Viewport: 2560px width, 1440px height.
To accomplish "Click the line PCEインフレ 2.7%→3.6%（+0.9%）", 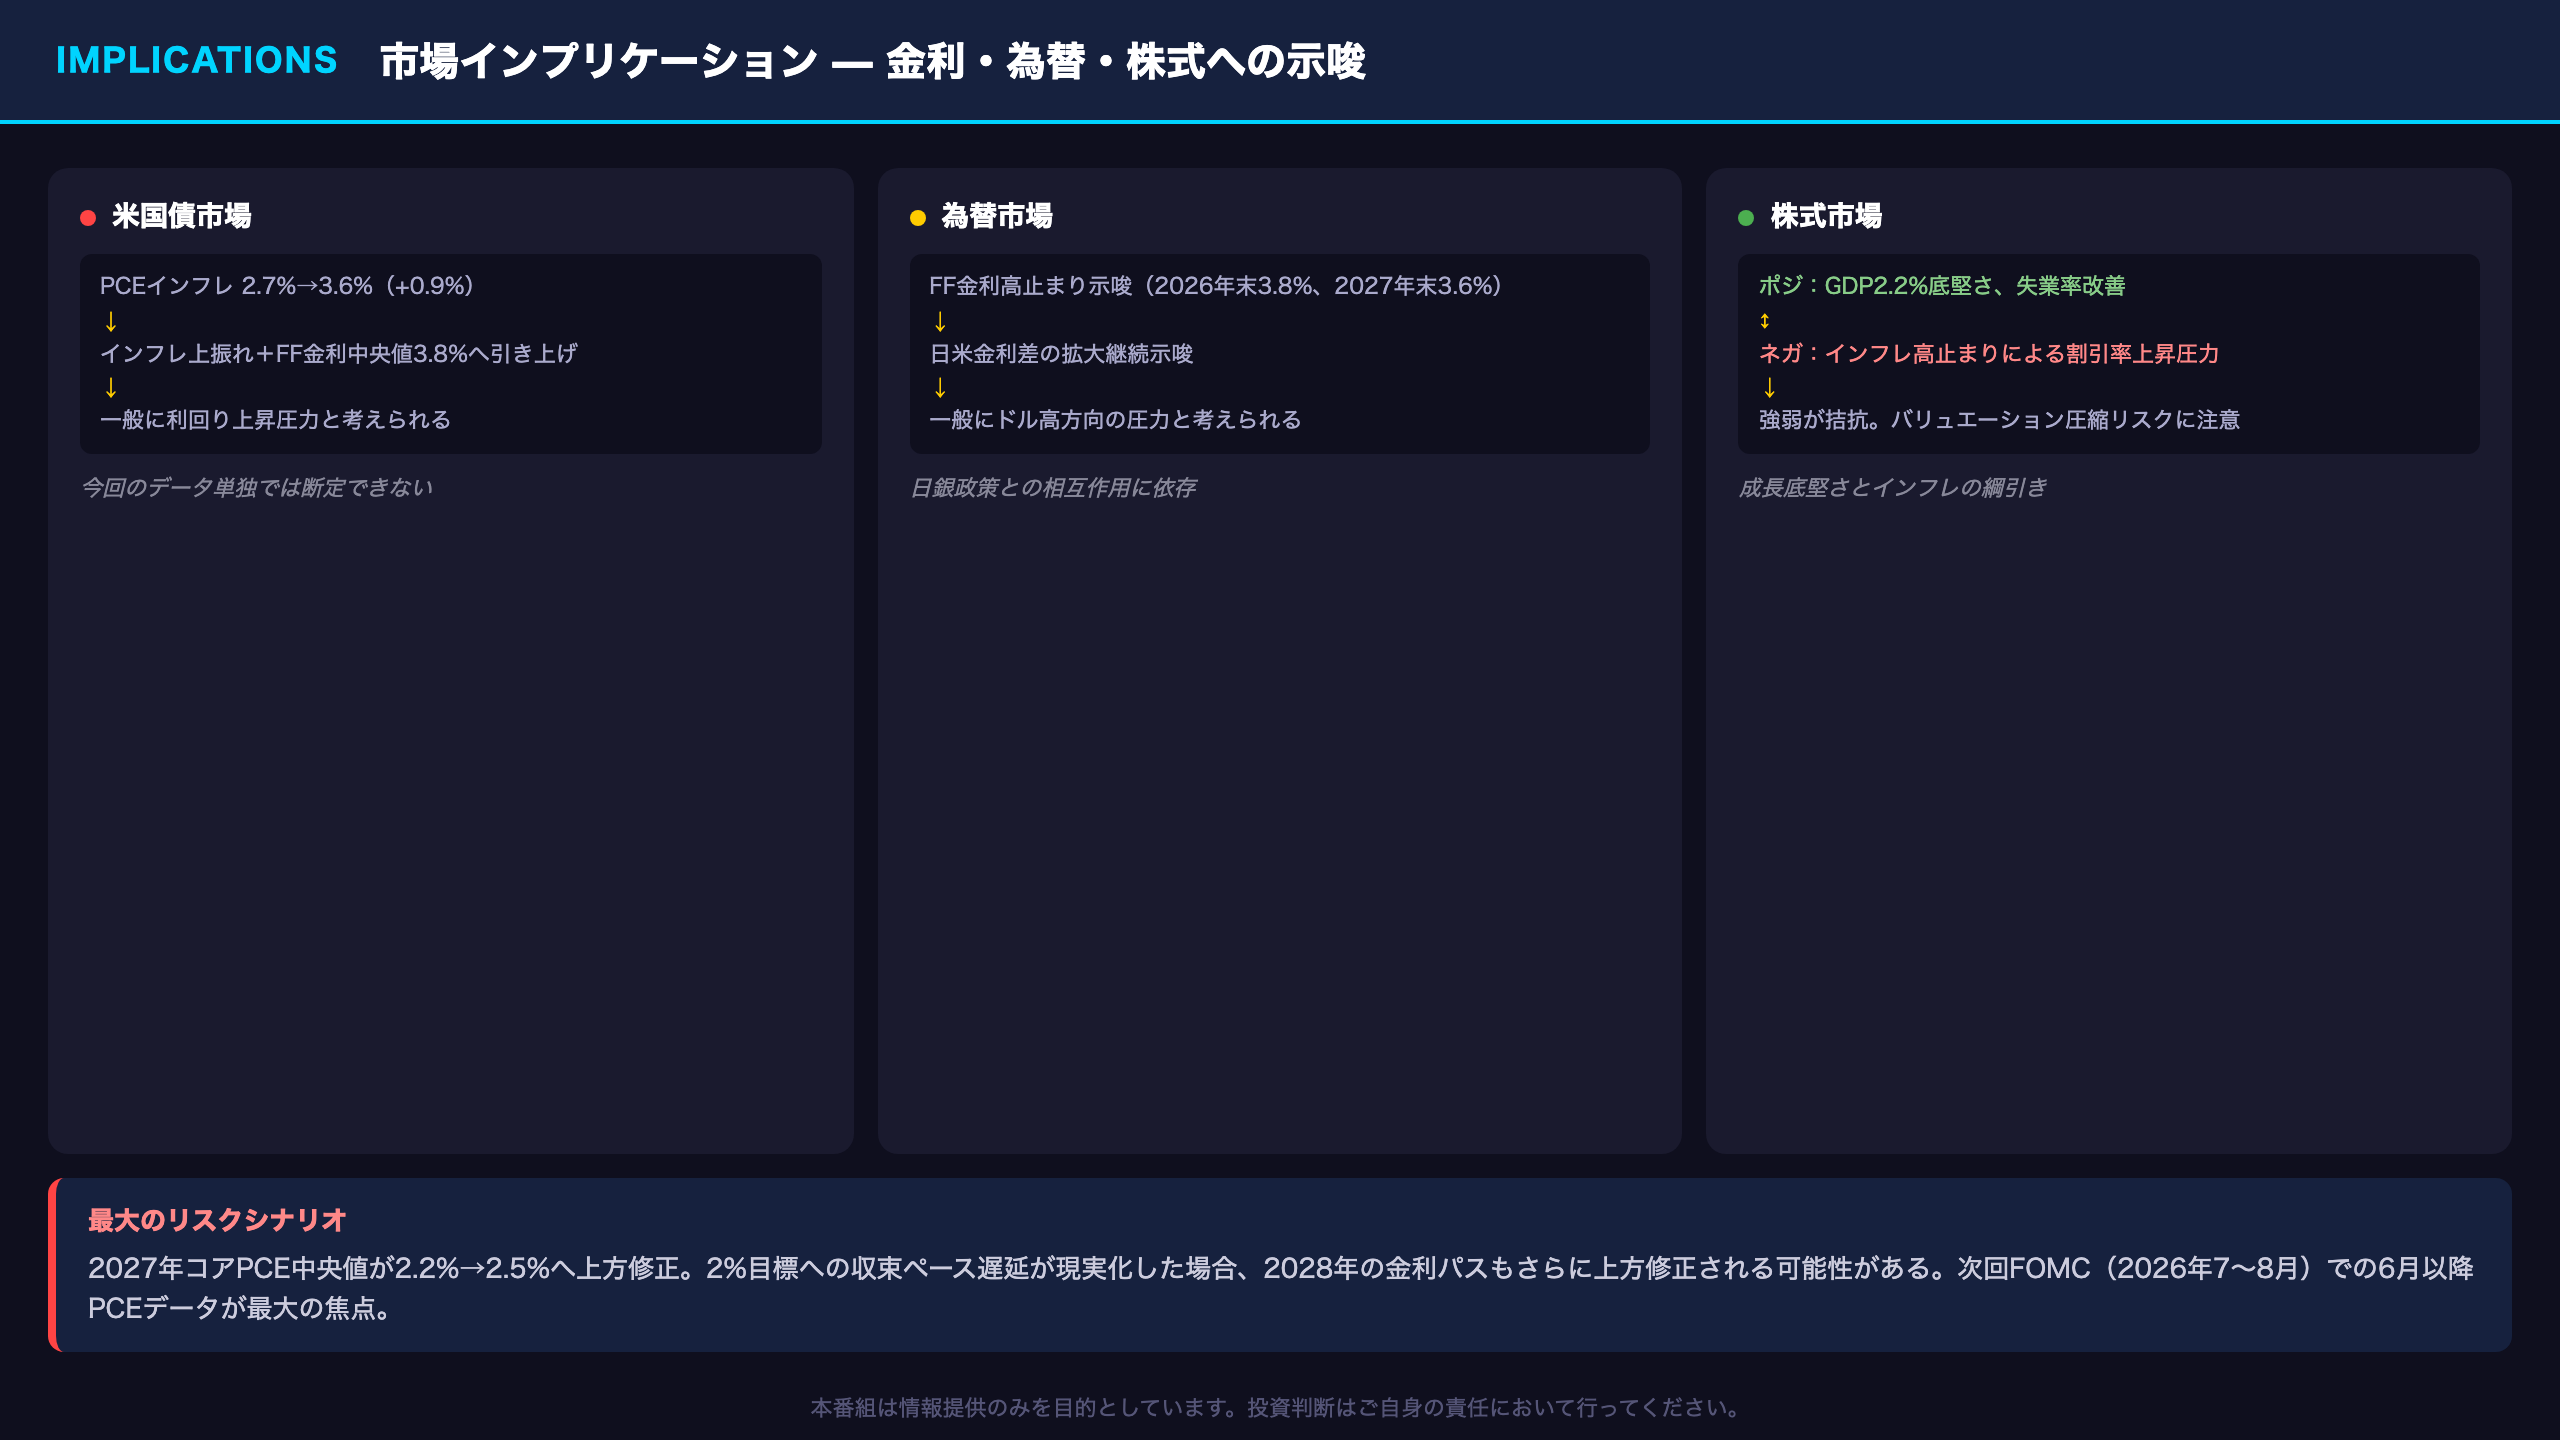I will point(288,286).
